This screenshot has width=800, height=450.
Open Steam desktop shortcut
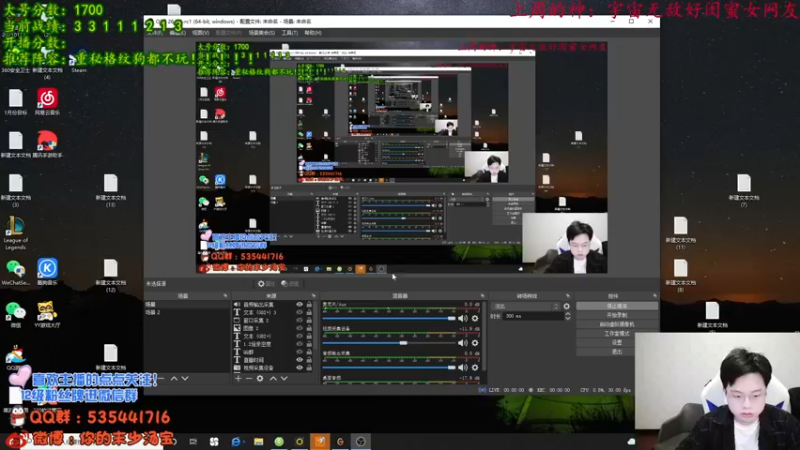[79, 62]
